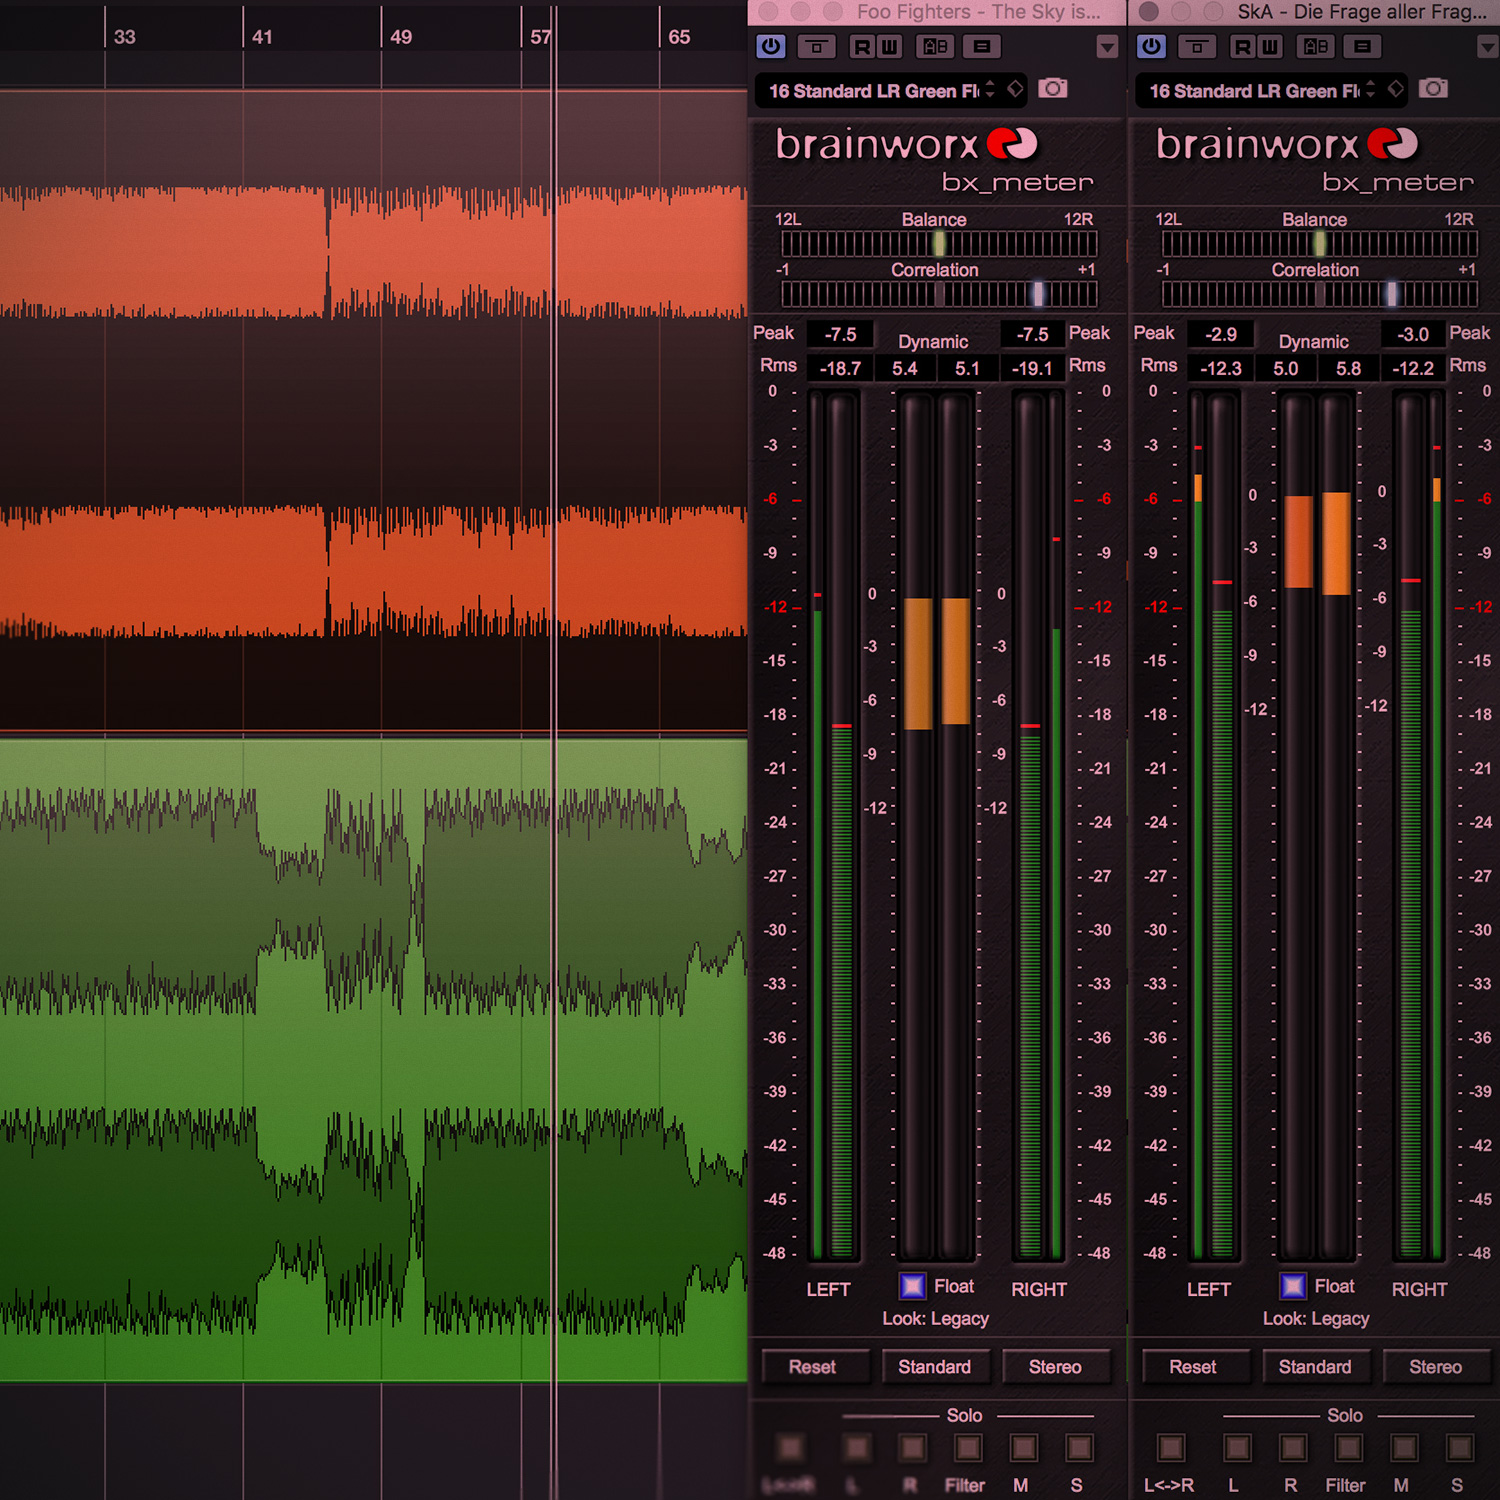Click timeline ruler at bar 49
This screenshot has width=1500, height=1500.
[x=400, y=37]
